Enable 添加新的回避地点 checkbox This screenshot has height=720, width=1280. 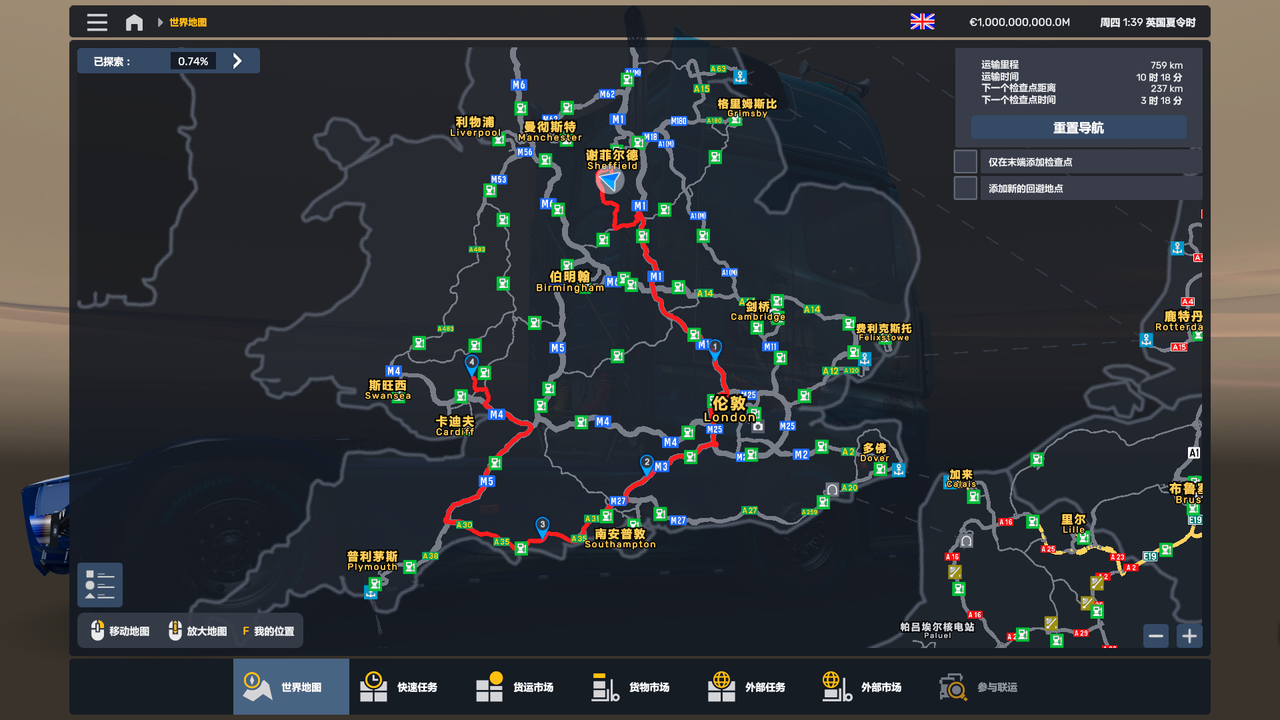965,188
